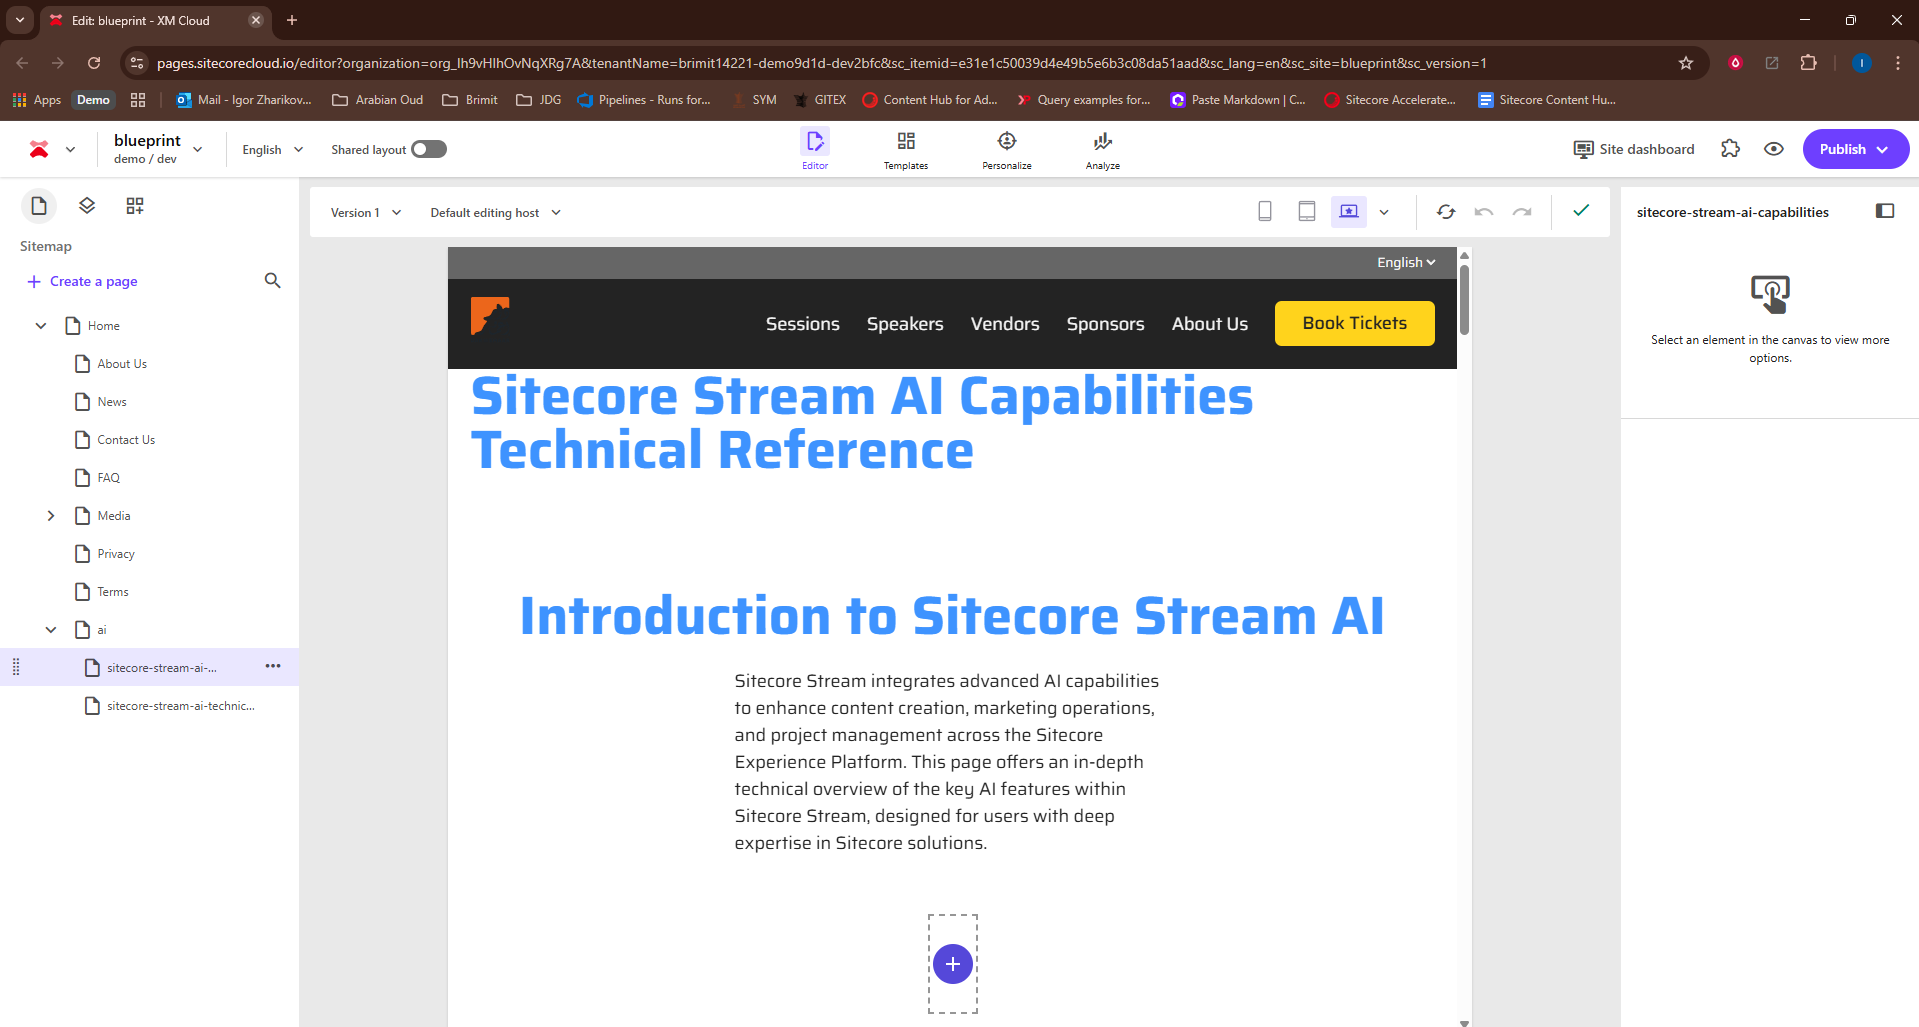
Task: Switch to the Editor tab
Action: pos(815,149)
